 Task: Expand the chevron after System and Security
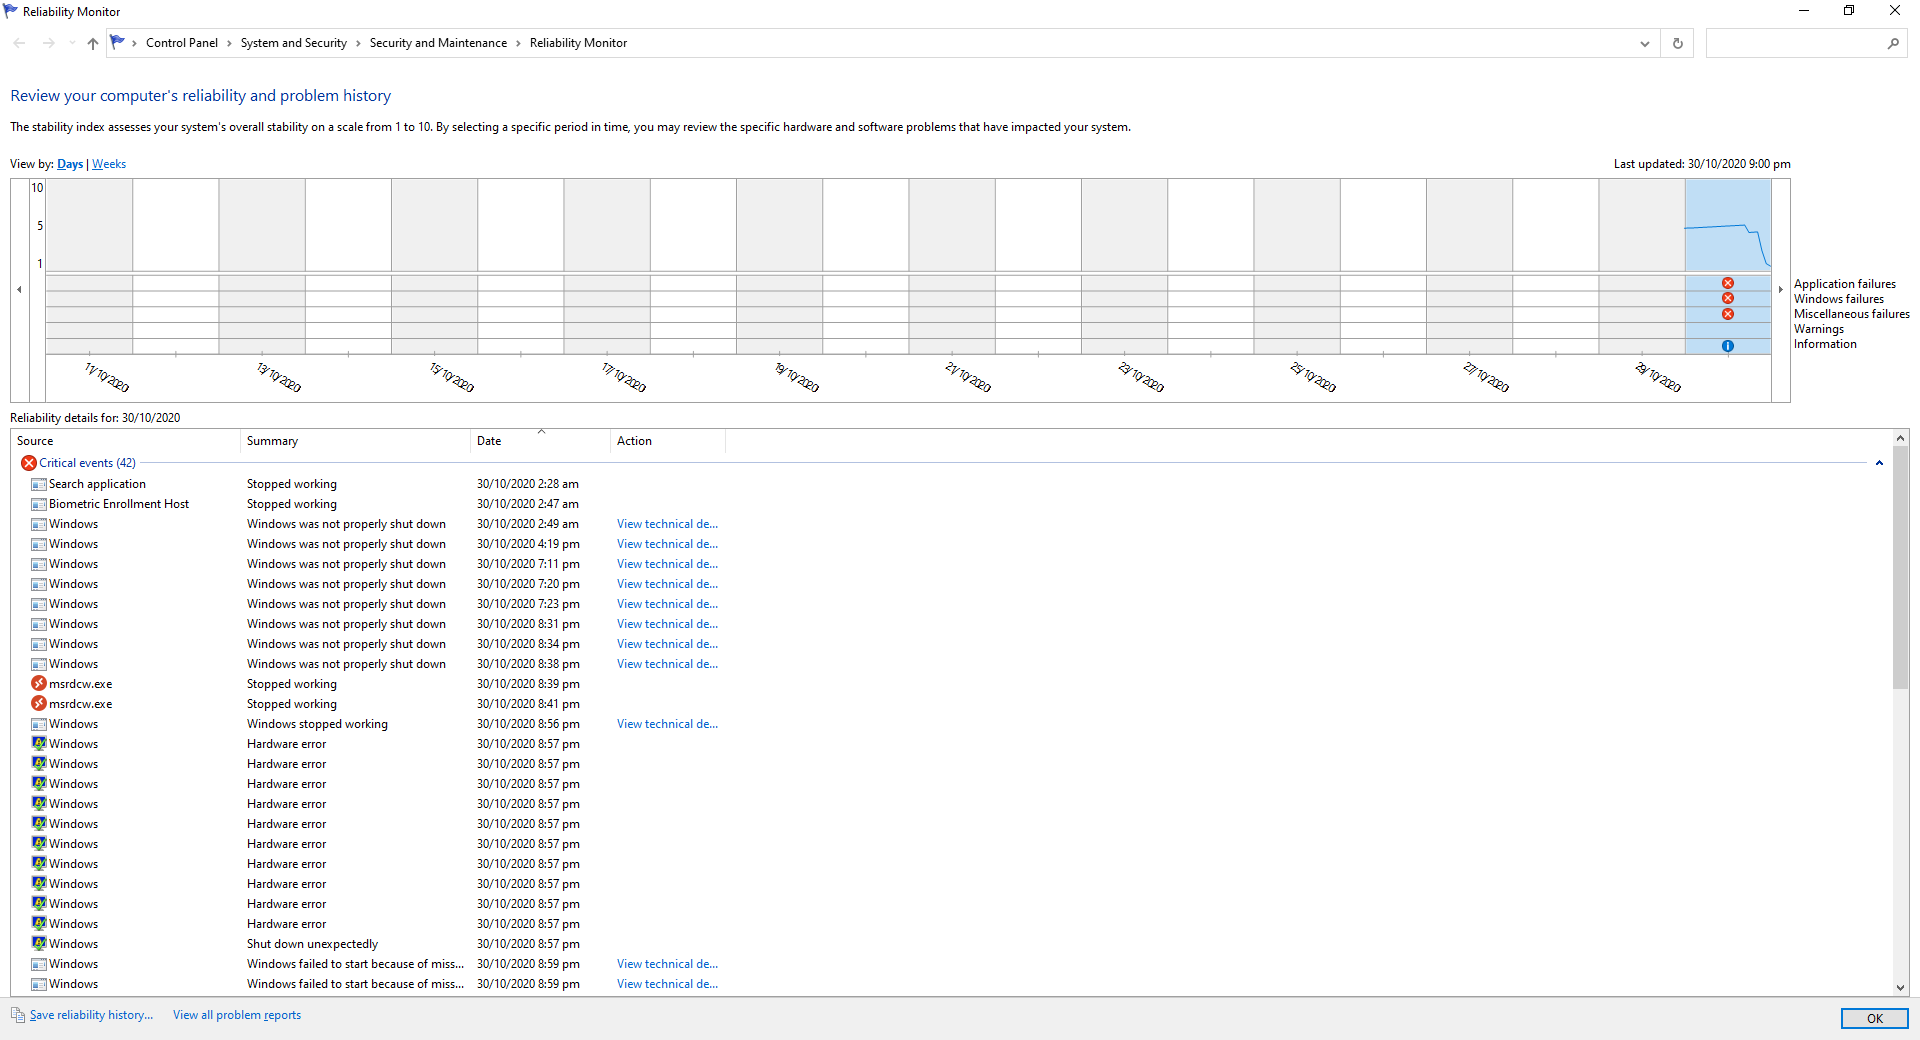[358, 43]
